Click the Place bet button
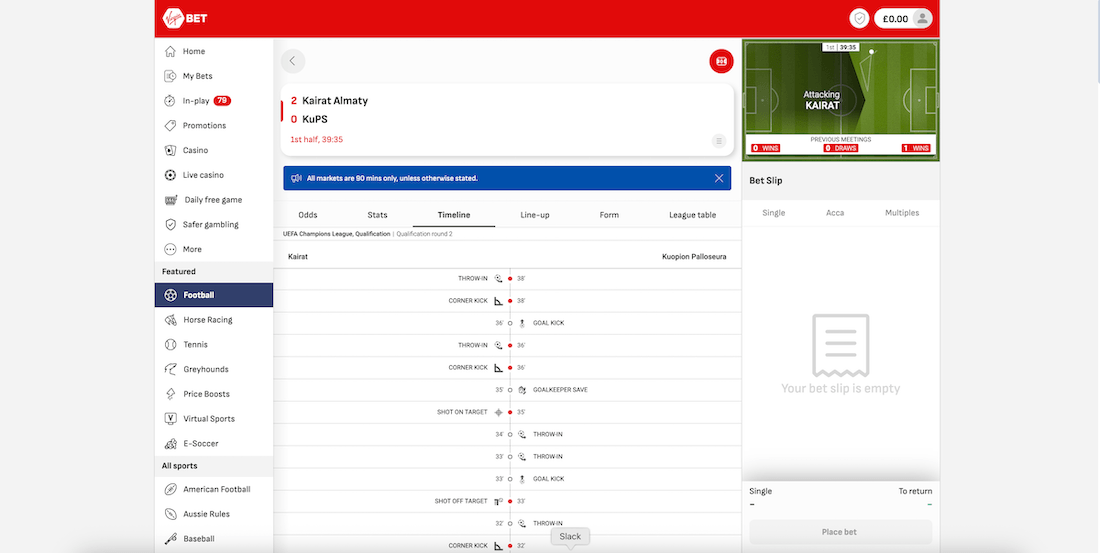The width and height of the screenshot is (1100, 553). 840,532
